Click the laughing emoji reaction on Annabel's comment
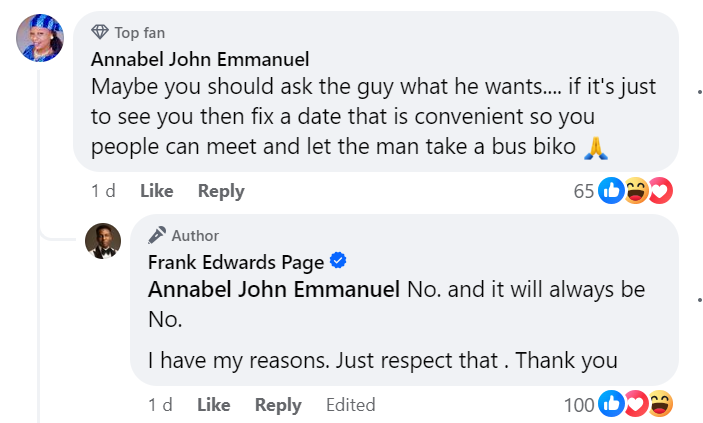Image resolution: width=703 pixels, height=423 pixels. tap(636, 190)
